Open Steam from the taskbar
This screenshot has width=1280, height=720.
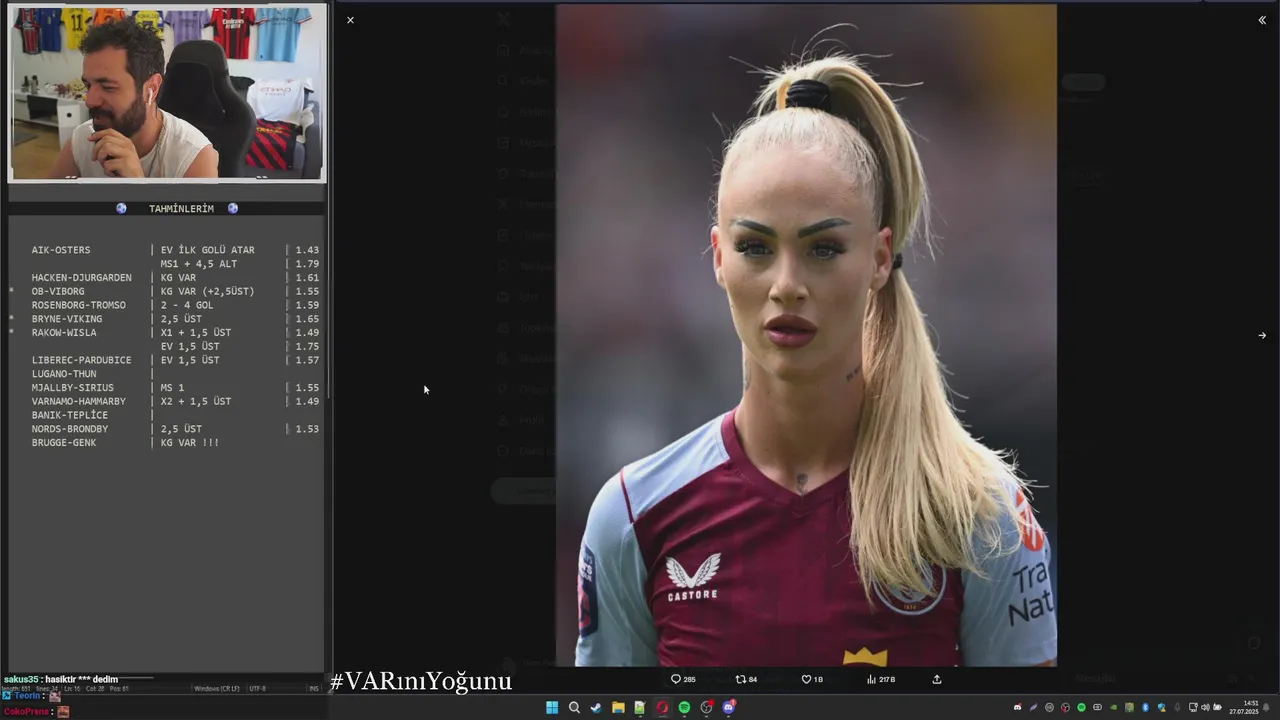(596, 707)
